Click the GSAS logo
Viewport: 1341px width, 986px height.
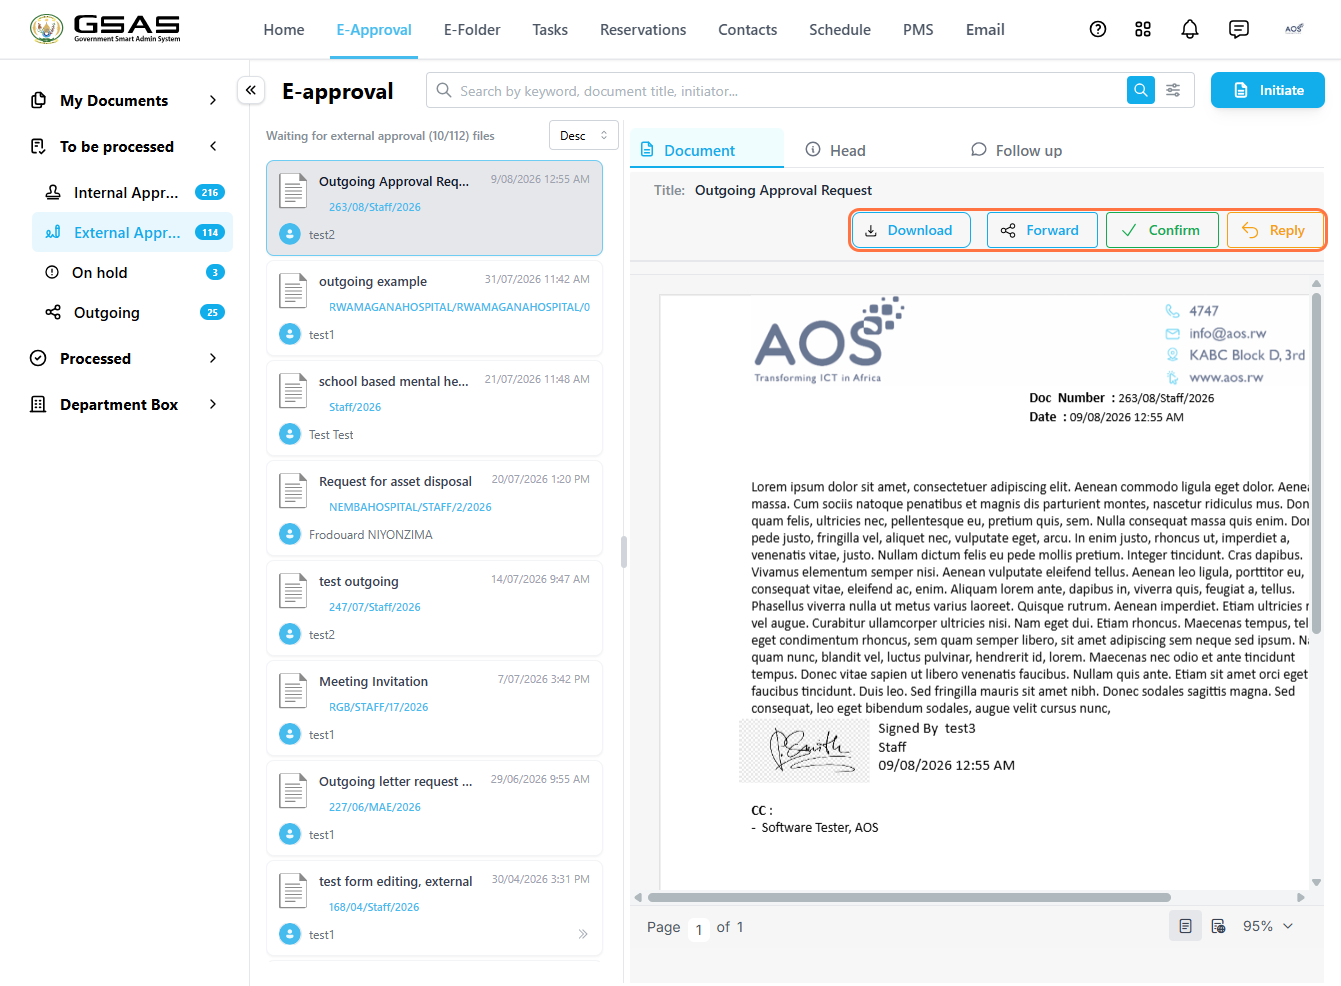pos(105,29)
